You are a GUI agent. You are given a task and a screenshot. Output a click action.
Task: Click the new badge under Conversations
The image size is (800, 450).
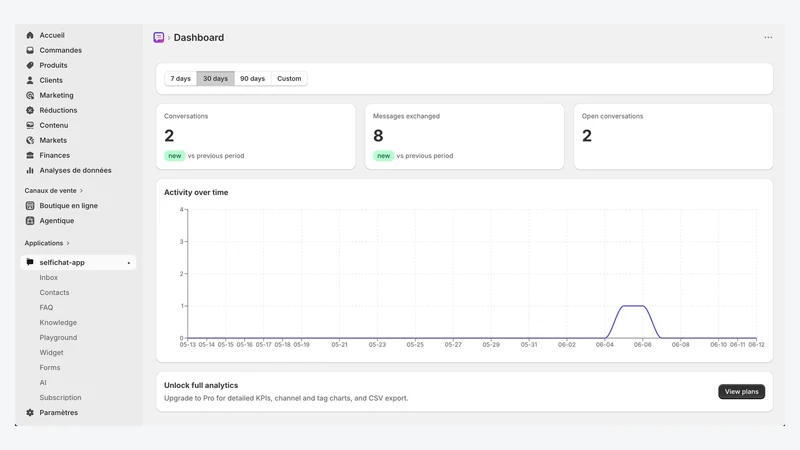[x=174, y=156]
